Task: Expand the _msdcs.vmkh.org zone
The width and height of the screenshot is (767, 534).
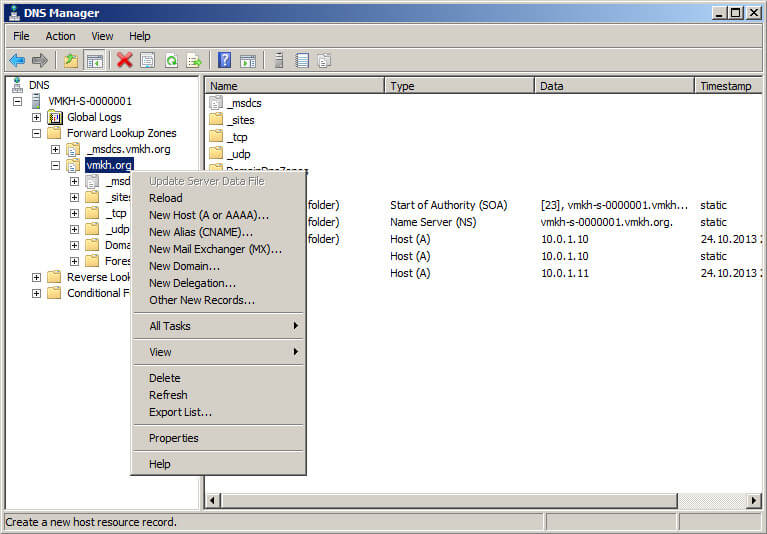Action: (x=55, y=149)
